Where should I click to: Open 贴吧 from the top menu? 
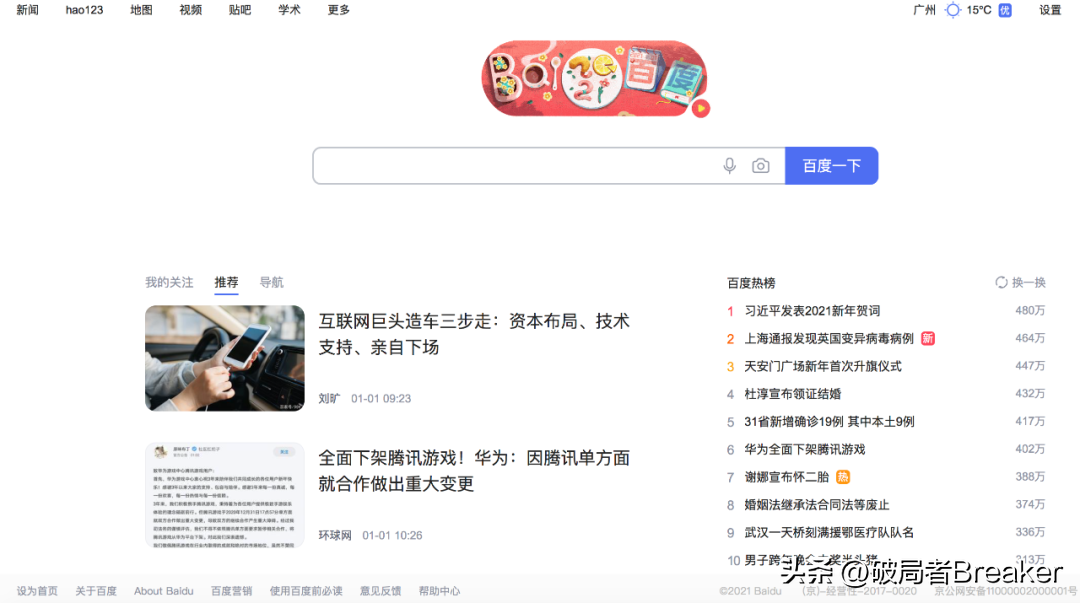click(x=239, y=10)
